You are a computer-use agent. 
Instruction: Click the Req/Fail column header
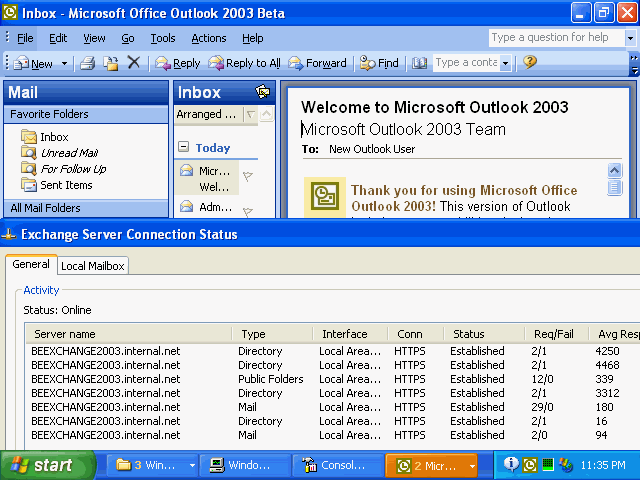pyautogui.click(x=557, y=334)
